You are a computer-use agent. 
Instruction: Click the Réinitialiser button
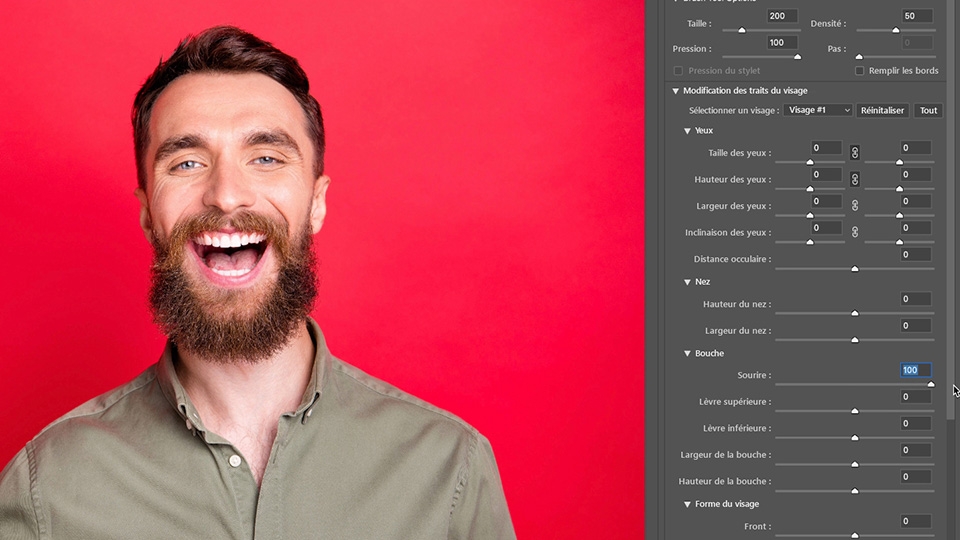[x=882, y=110]
